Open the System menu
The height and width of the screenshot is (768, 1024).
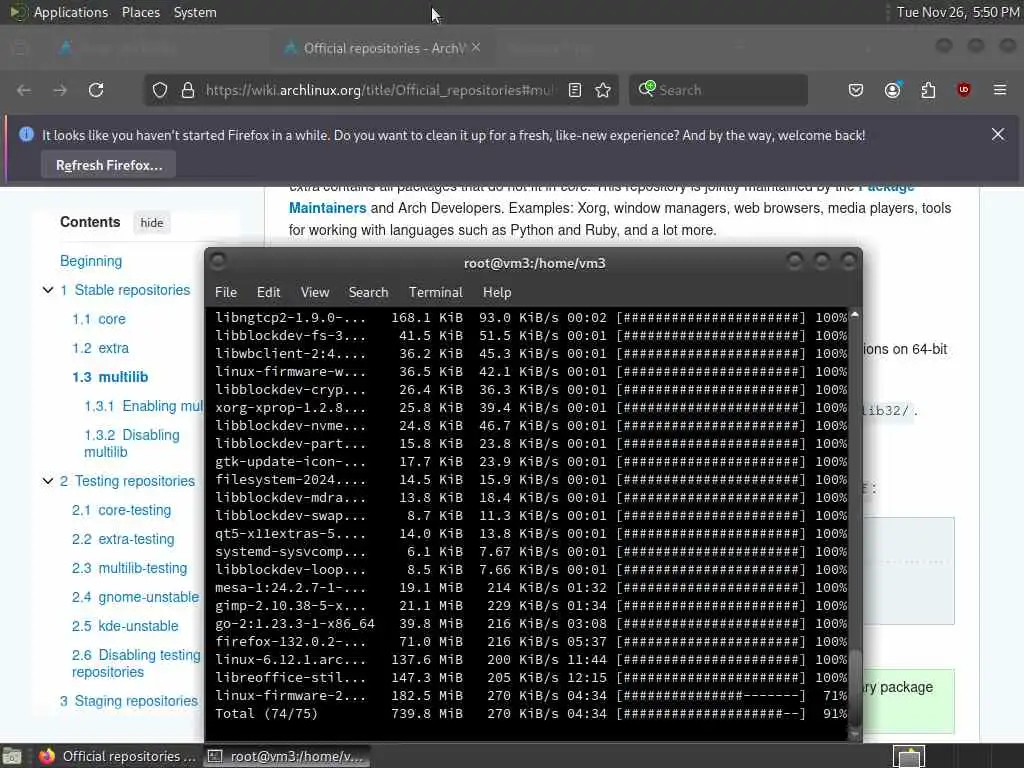[x=195, y=12]
